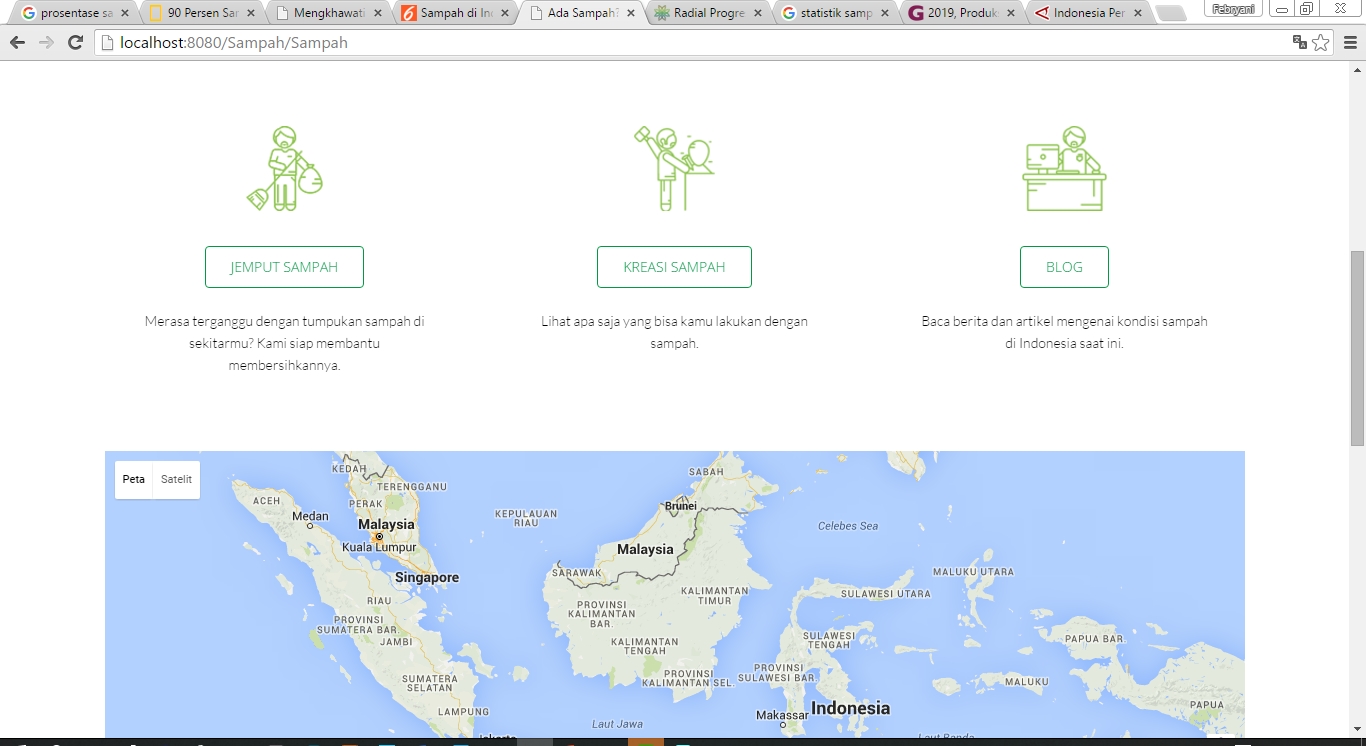The image size is (1366, 746).
Task: Click the Kreasi Sampah craft icon
Action: pyautogui.click(x=675, y=168)
